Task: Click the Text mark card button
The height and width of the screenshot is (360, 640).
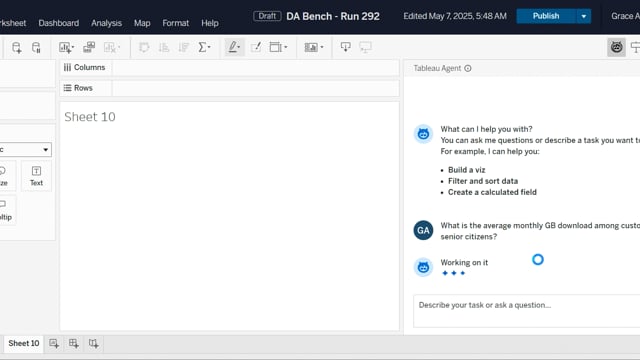Action: (x=36, y=176)
